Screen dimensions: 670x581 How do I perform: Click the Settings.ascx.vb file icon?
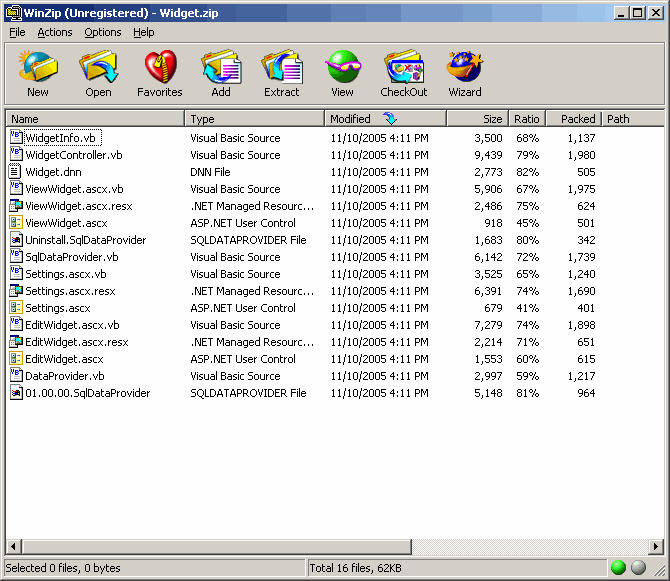click(16, 273)
